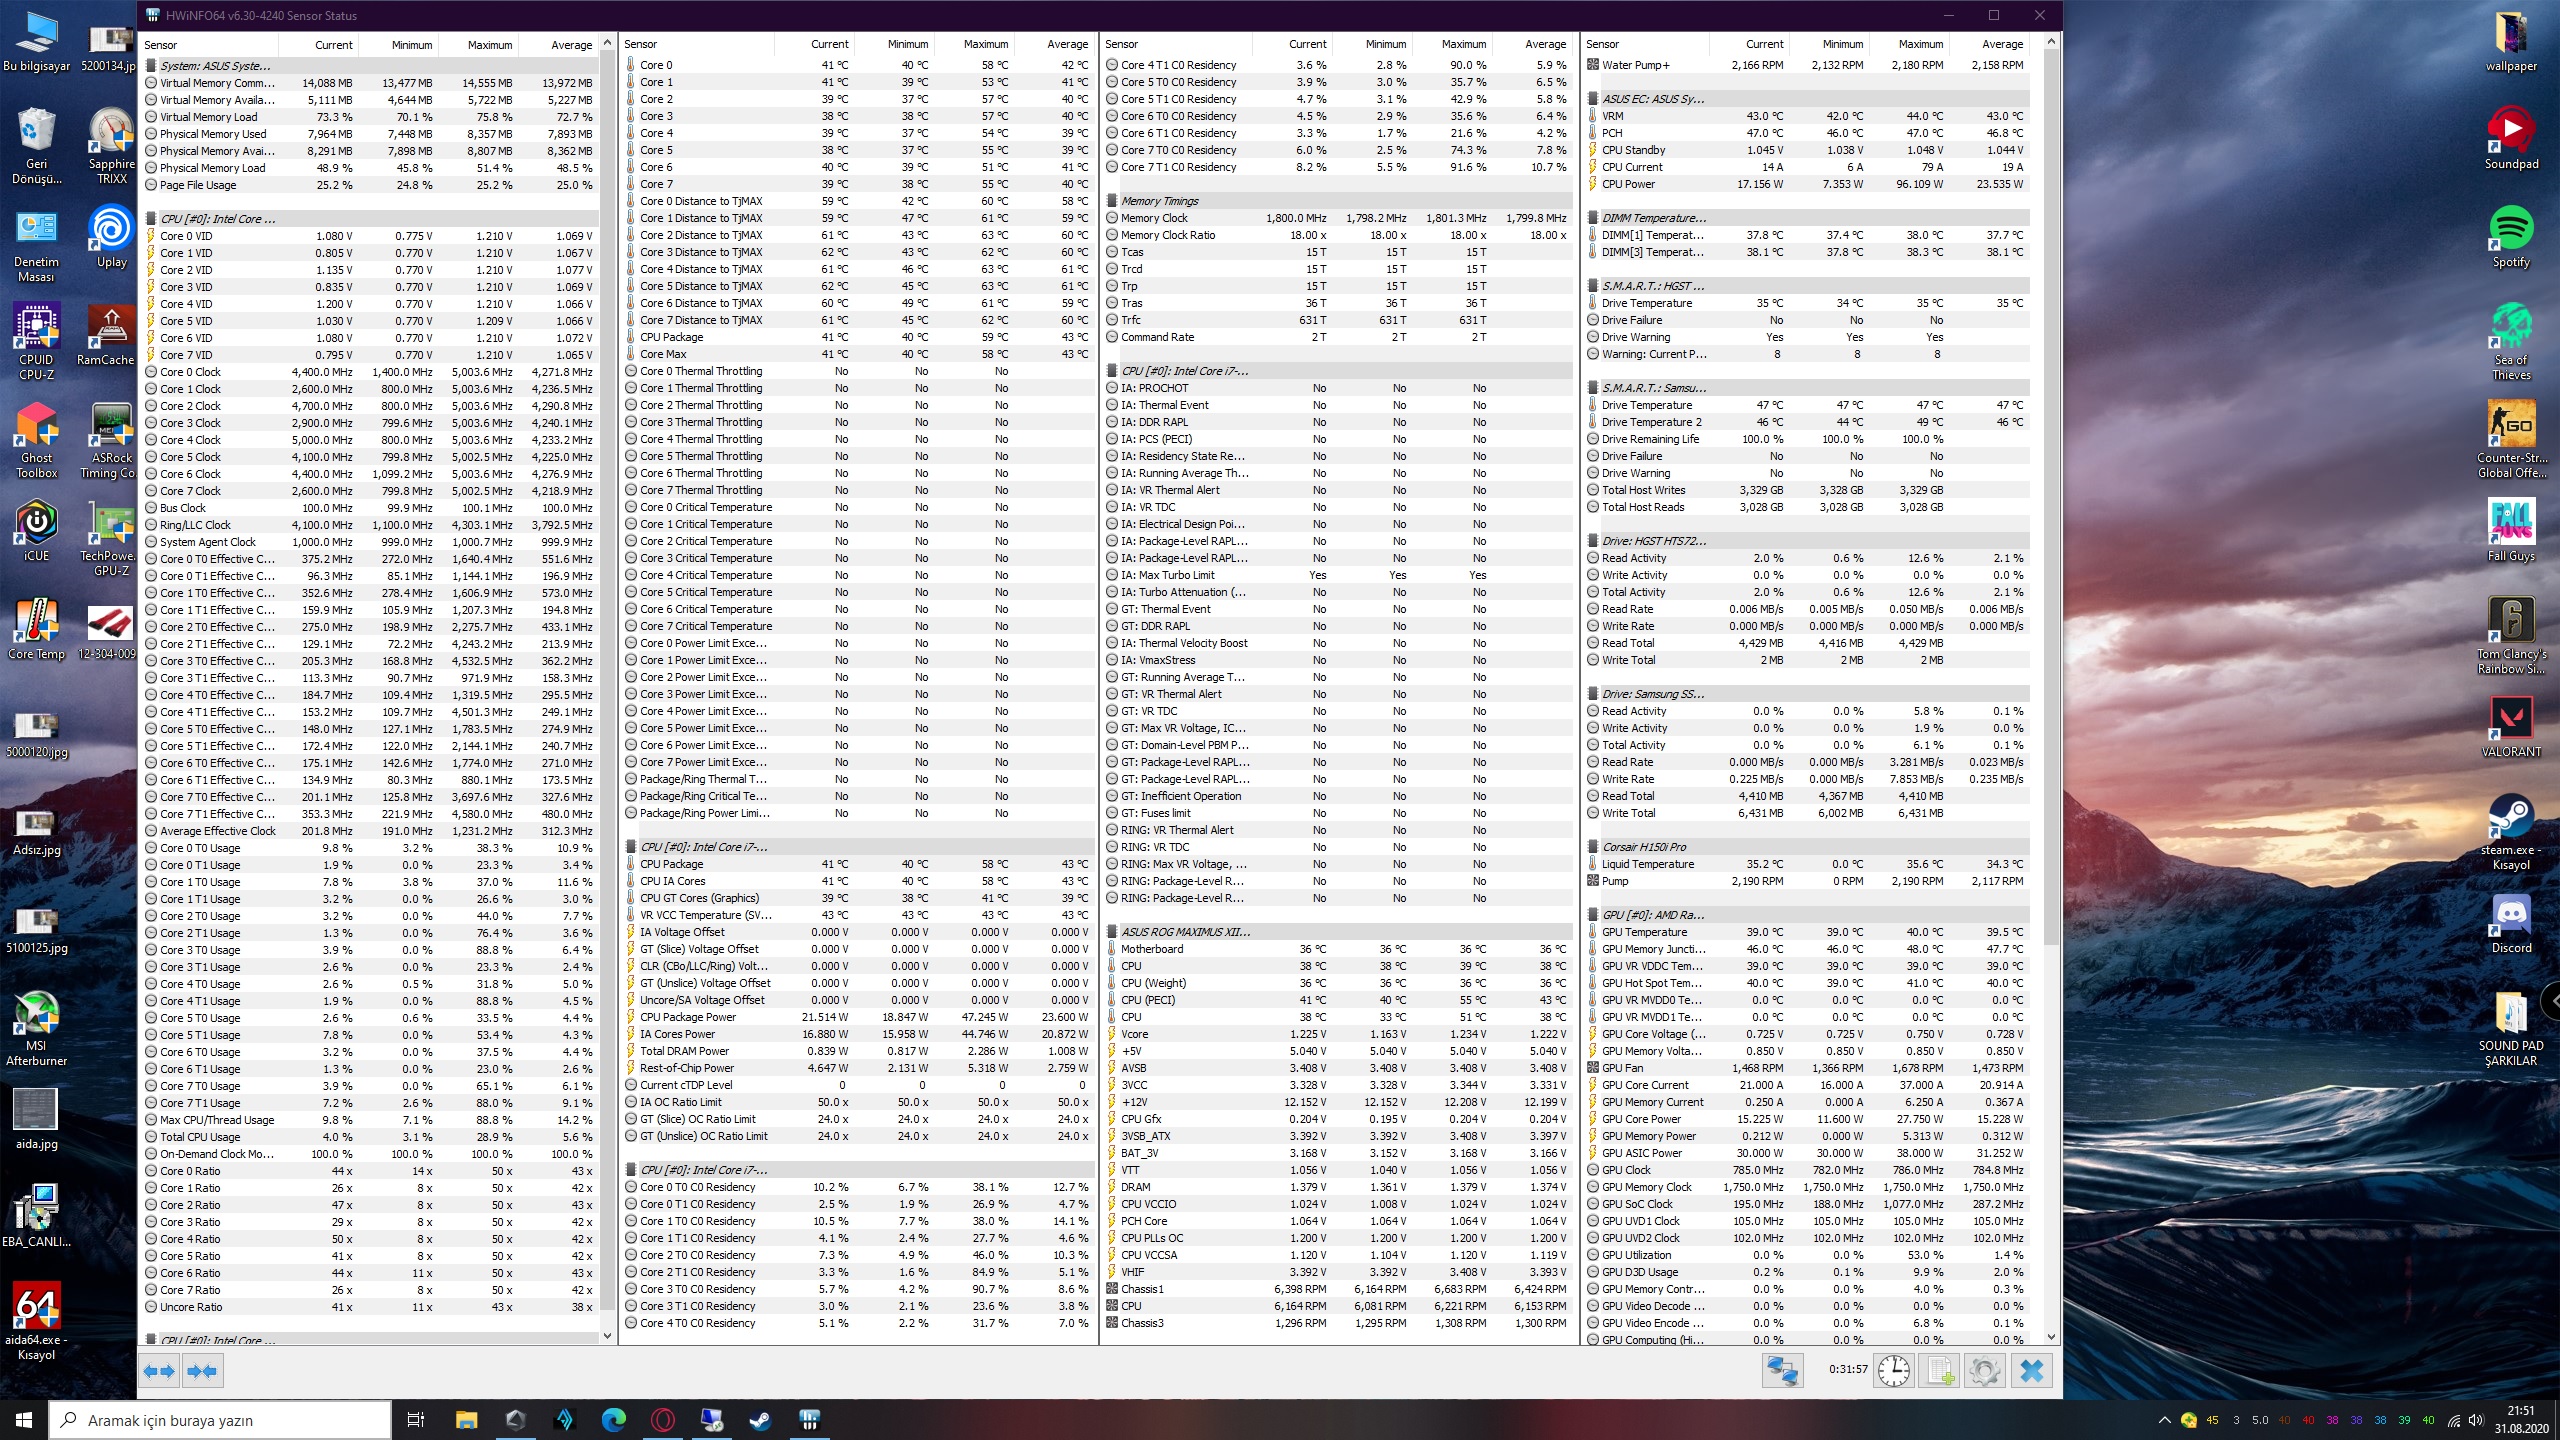Select the ASUS ROG MAXIMUS XII group header
The image size is (2560, 1440).
click(1339, 932)
